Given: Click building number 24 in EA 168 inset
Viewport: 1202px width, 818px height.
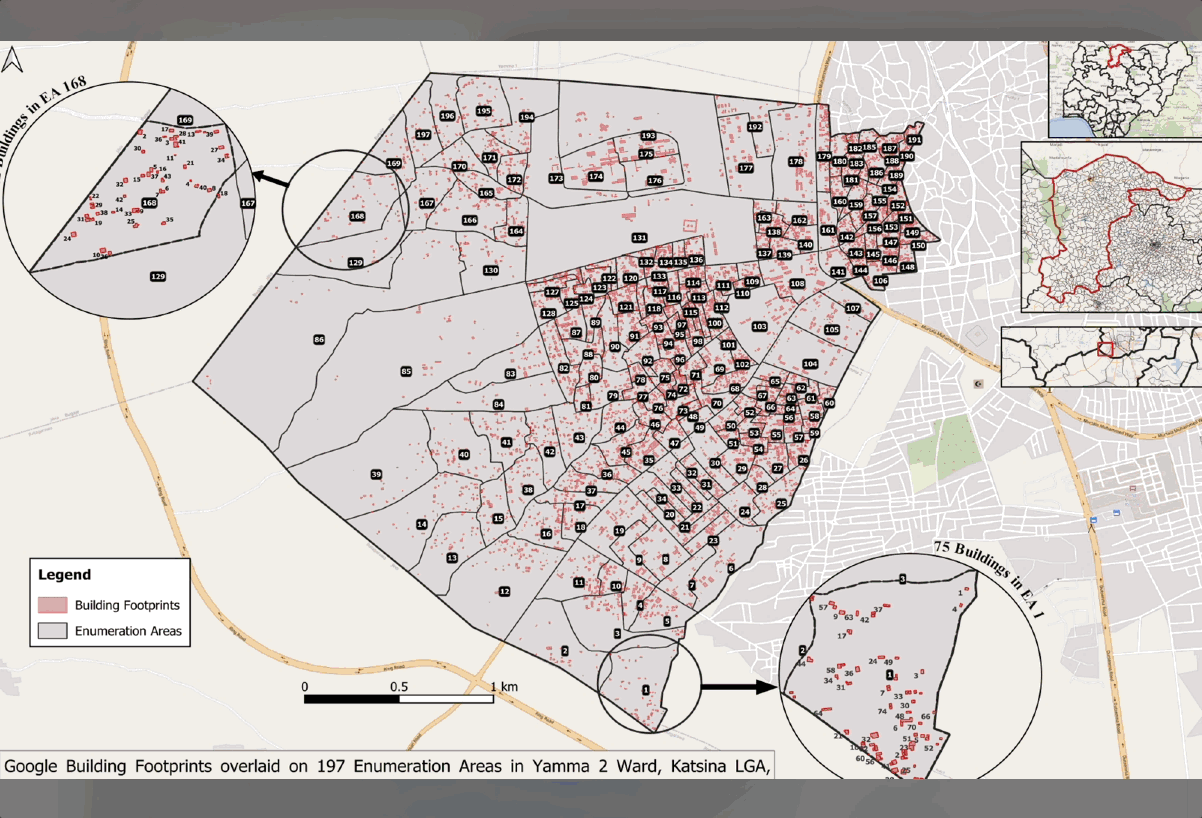Looking at the screenshot, I should click(x=67, y=239).
